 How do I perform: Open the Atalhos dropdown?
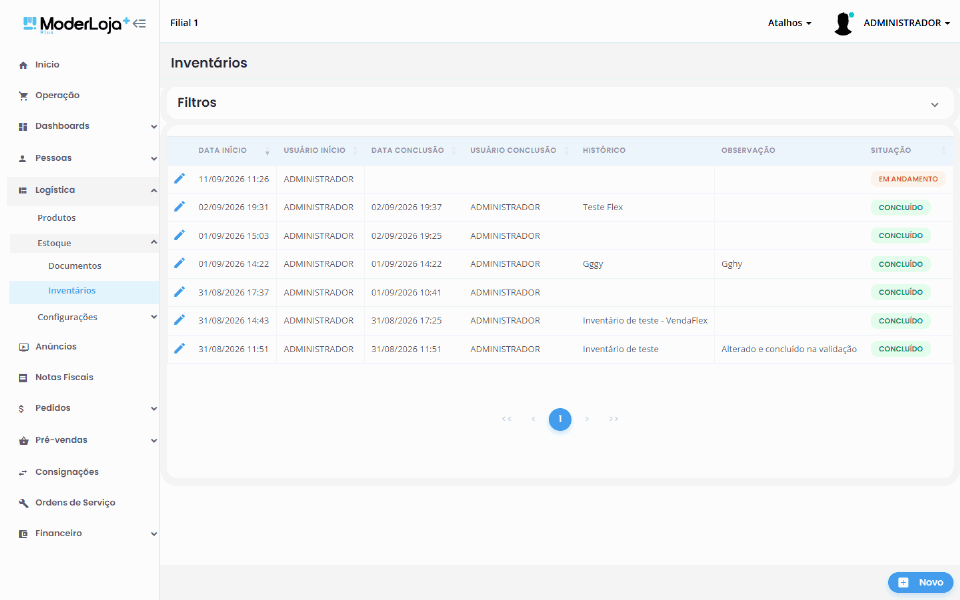789,23
